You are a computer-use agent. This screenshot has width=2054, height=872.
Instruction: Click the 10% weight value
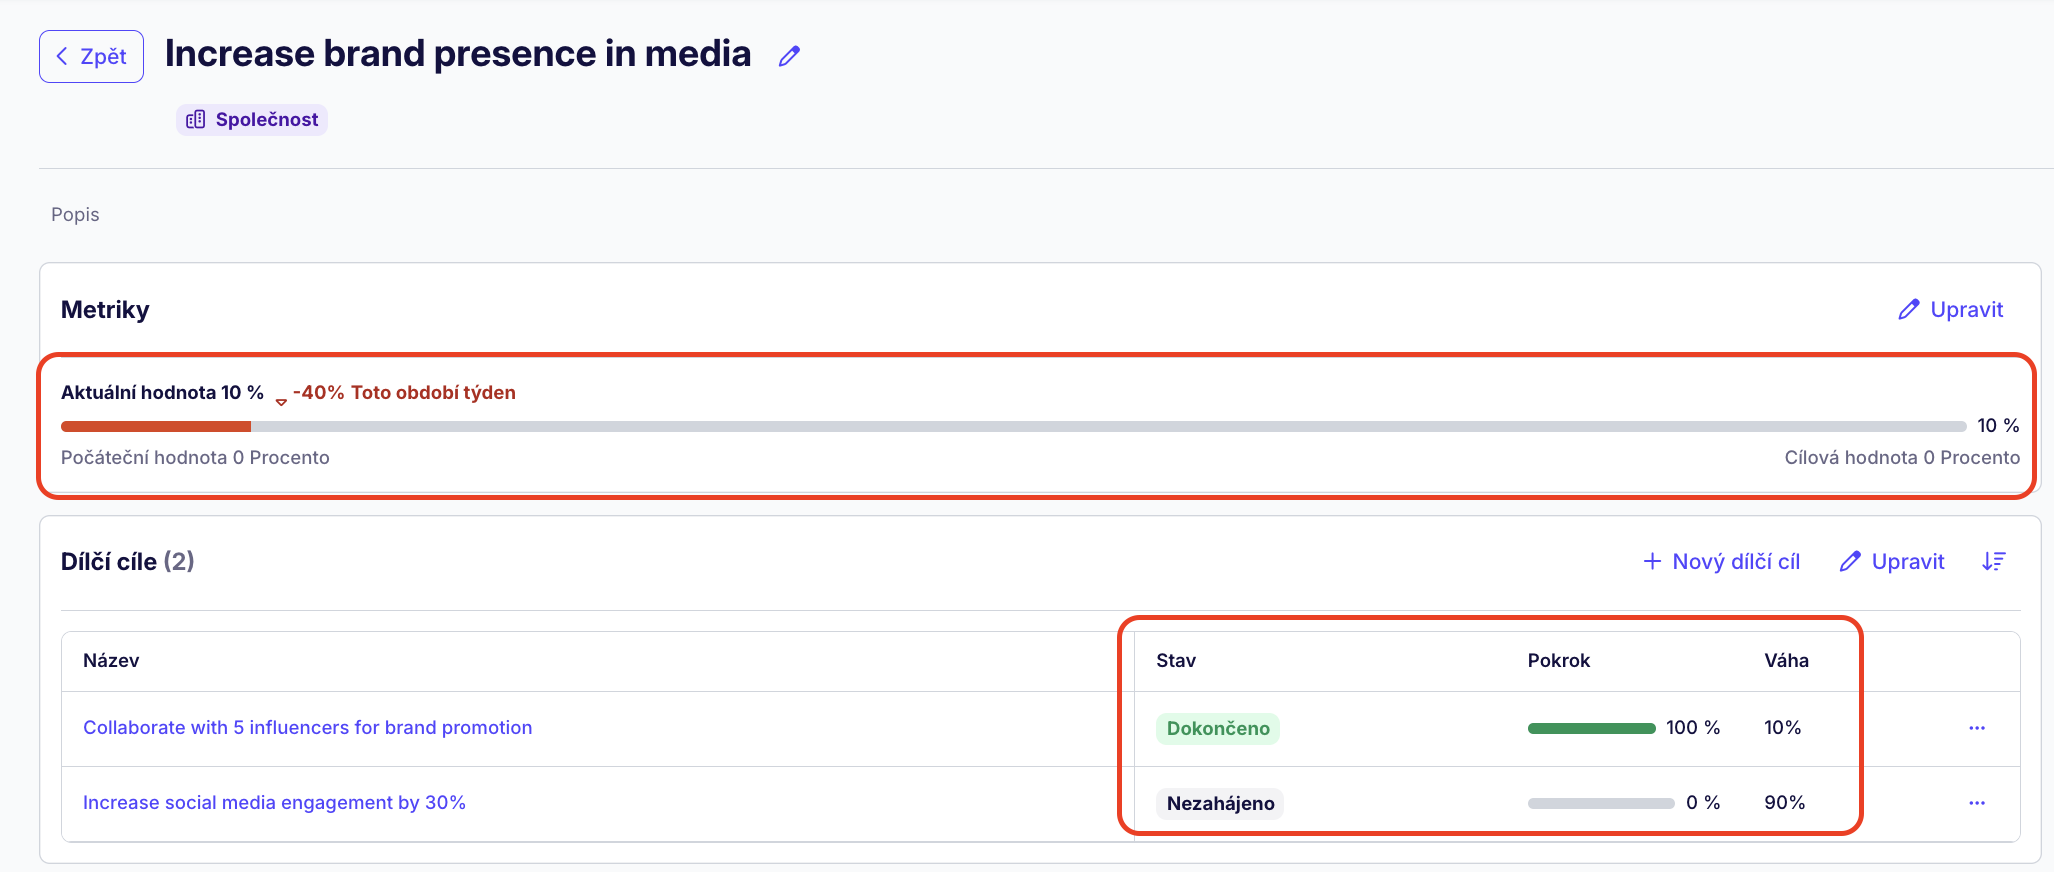pos(1783,727)
